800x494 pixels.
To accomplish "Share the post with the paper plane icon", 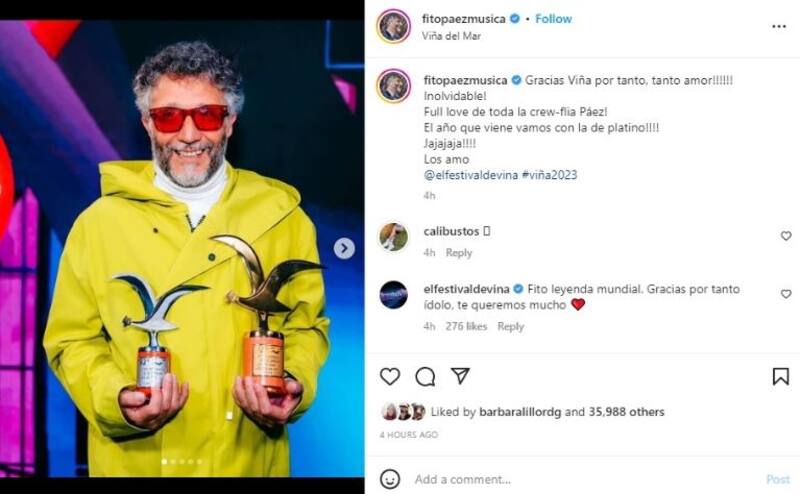I will pos(460,376).
